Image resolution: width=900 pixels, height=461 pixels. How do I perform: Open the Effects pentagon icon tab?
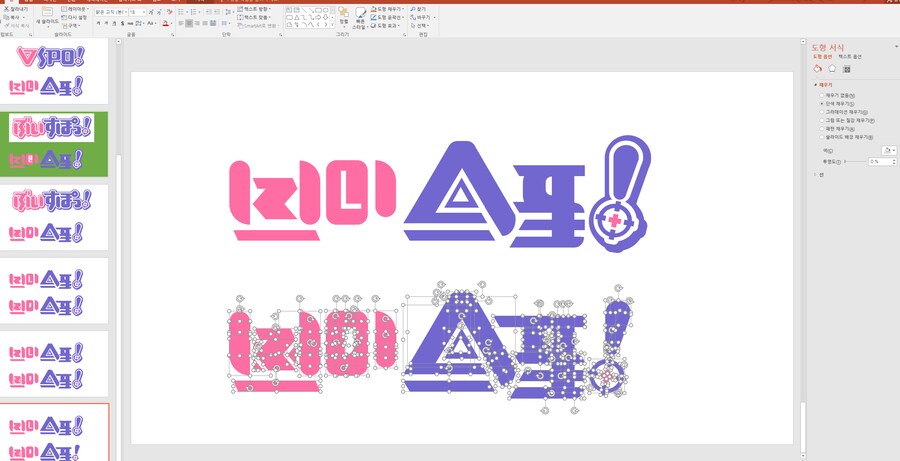pyautogui.click(x=832, y=68)
